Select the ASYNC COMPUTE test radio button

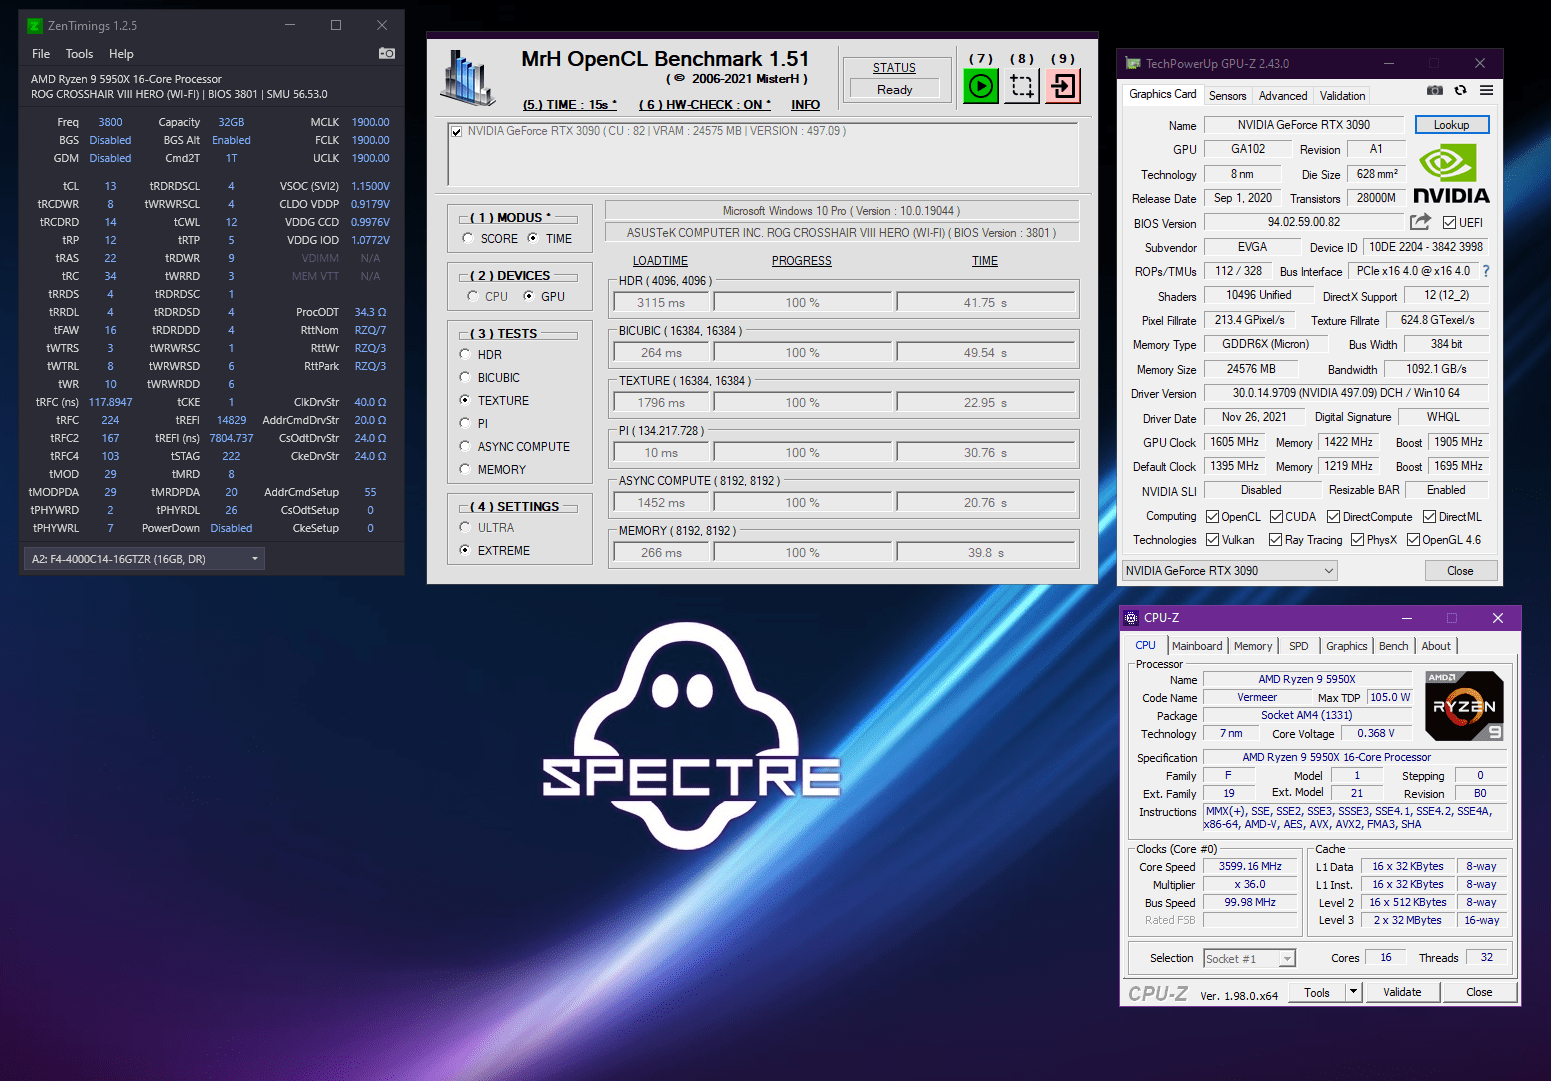coord(465,446)
